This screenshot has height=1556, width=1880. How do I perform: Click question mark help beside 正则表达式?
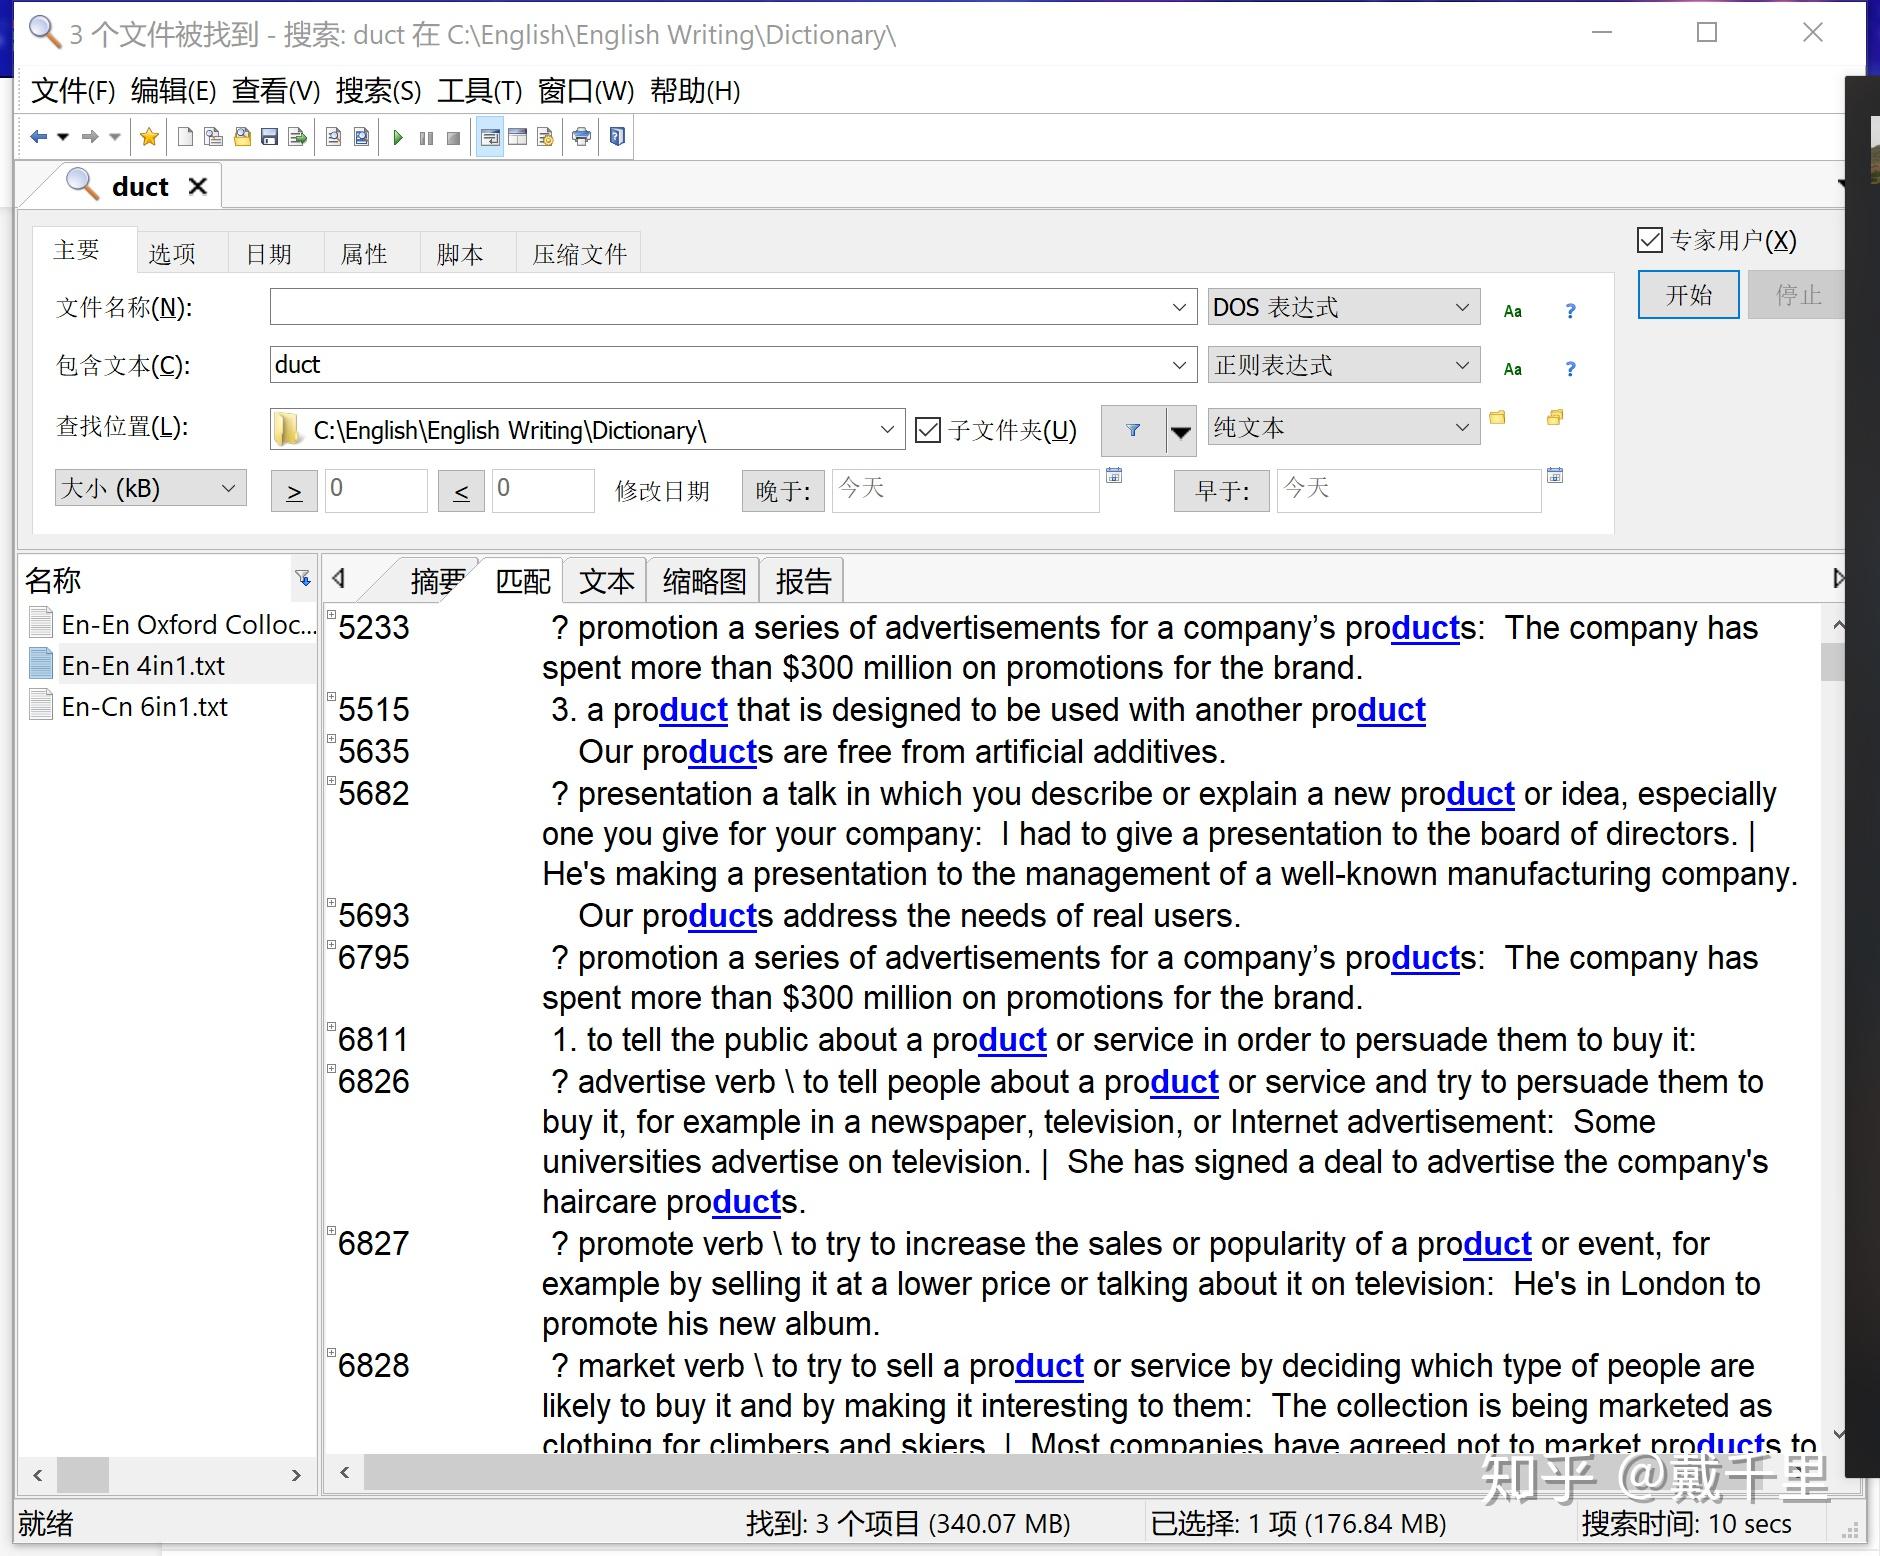(1570, 369)
